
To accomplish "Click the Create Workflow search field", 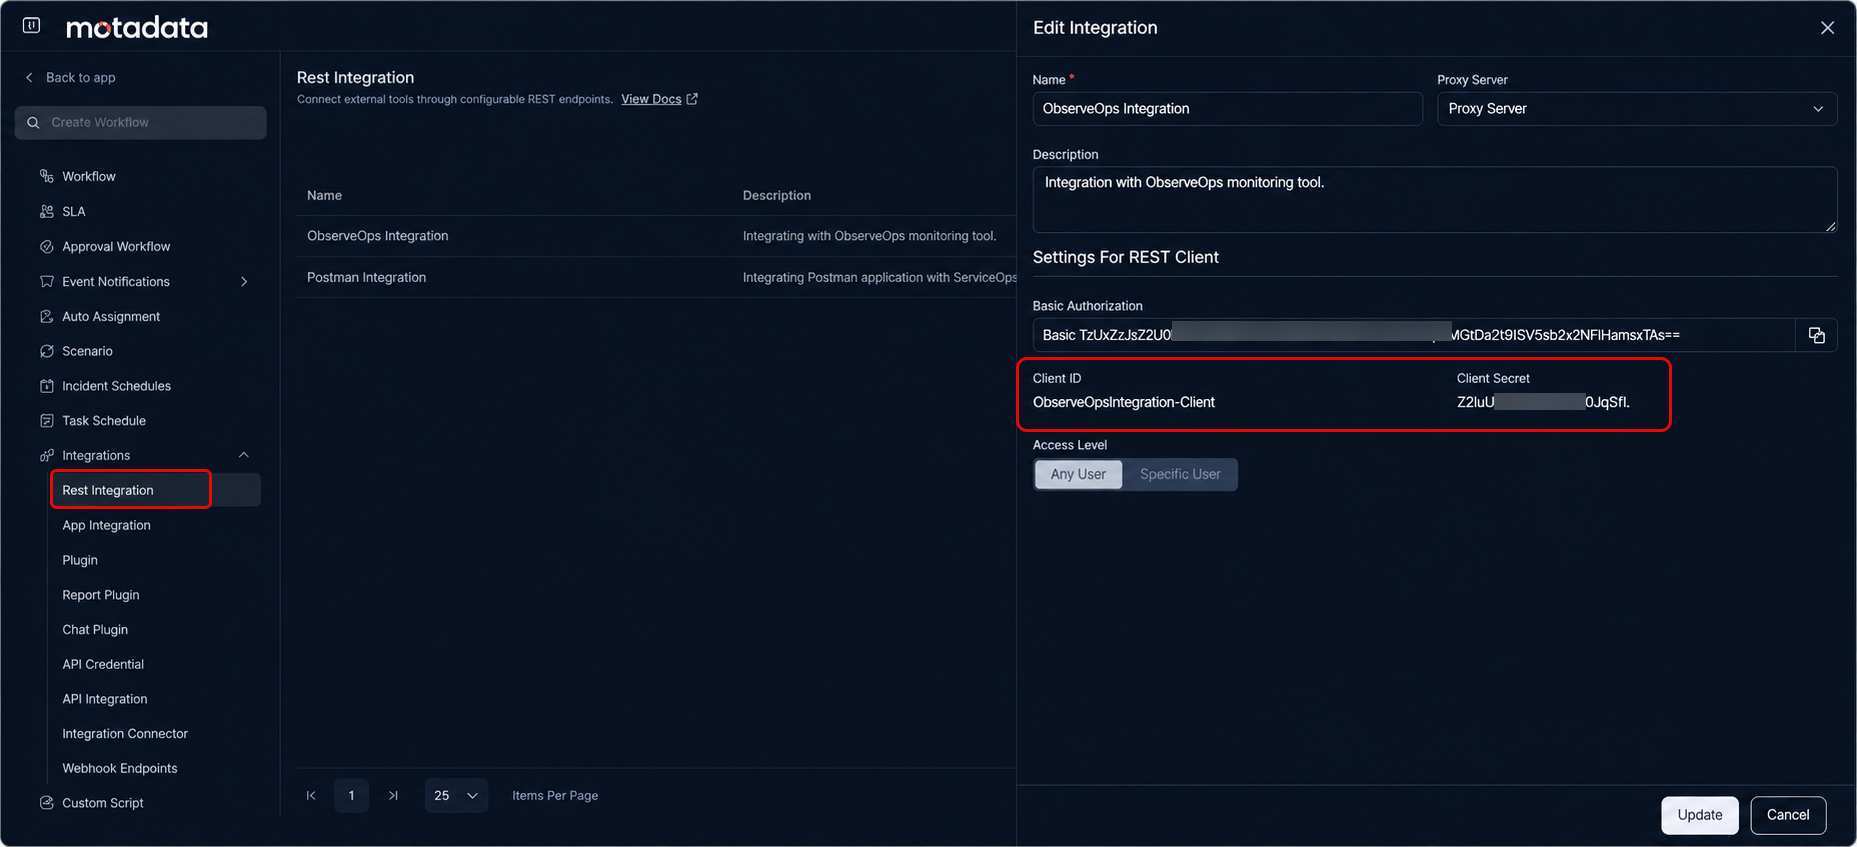I will point(141,122).
